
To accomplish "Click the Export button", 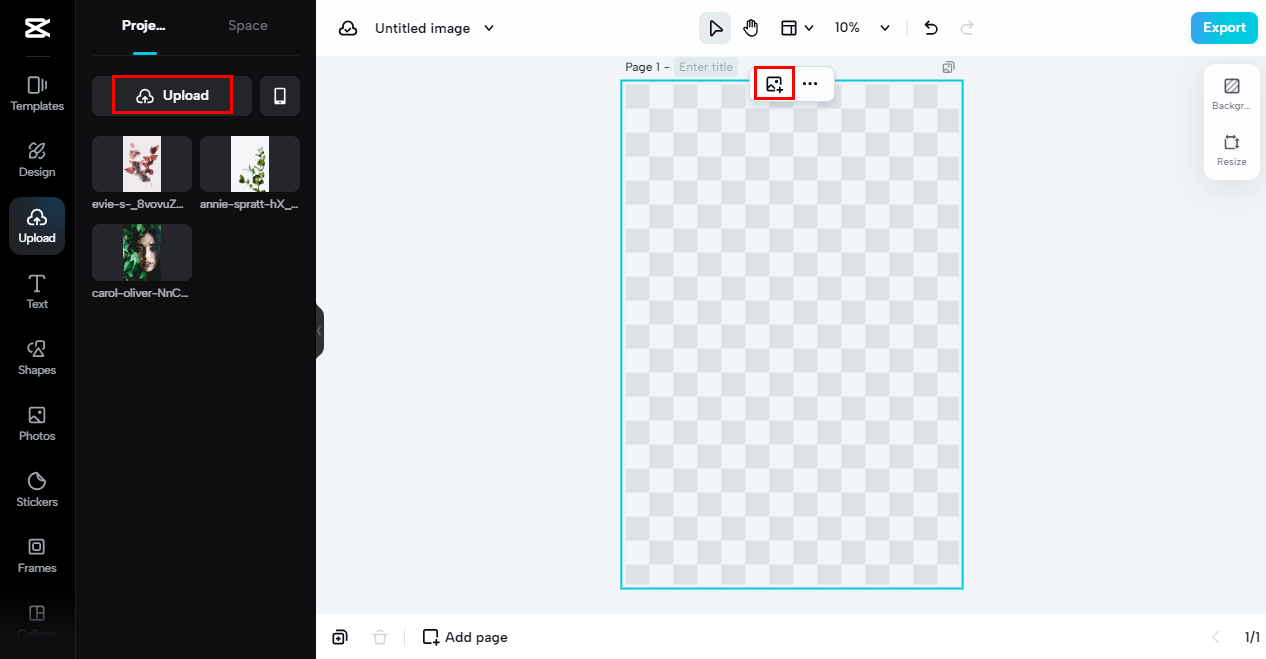I will click(1224, 28).
